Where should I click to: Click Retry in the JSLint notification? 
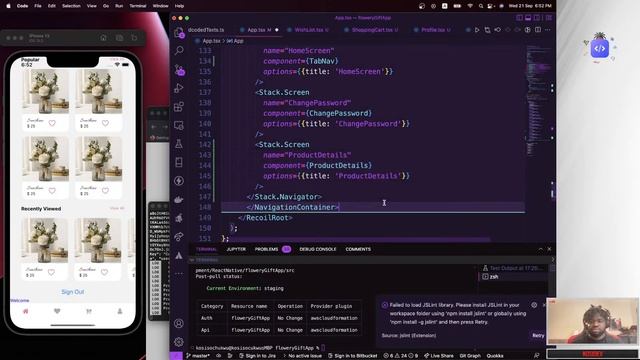pyautogui.click(x=538, y=335)
